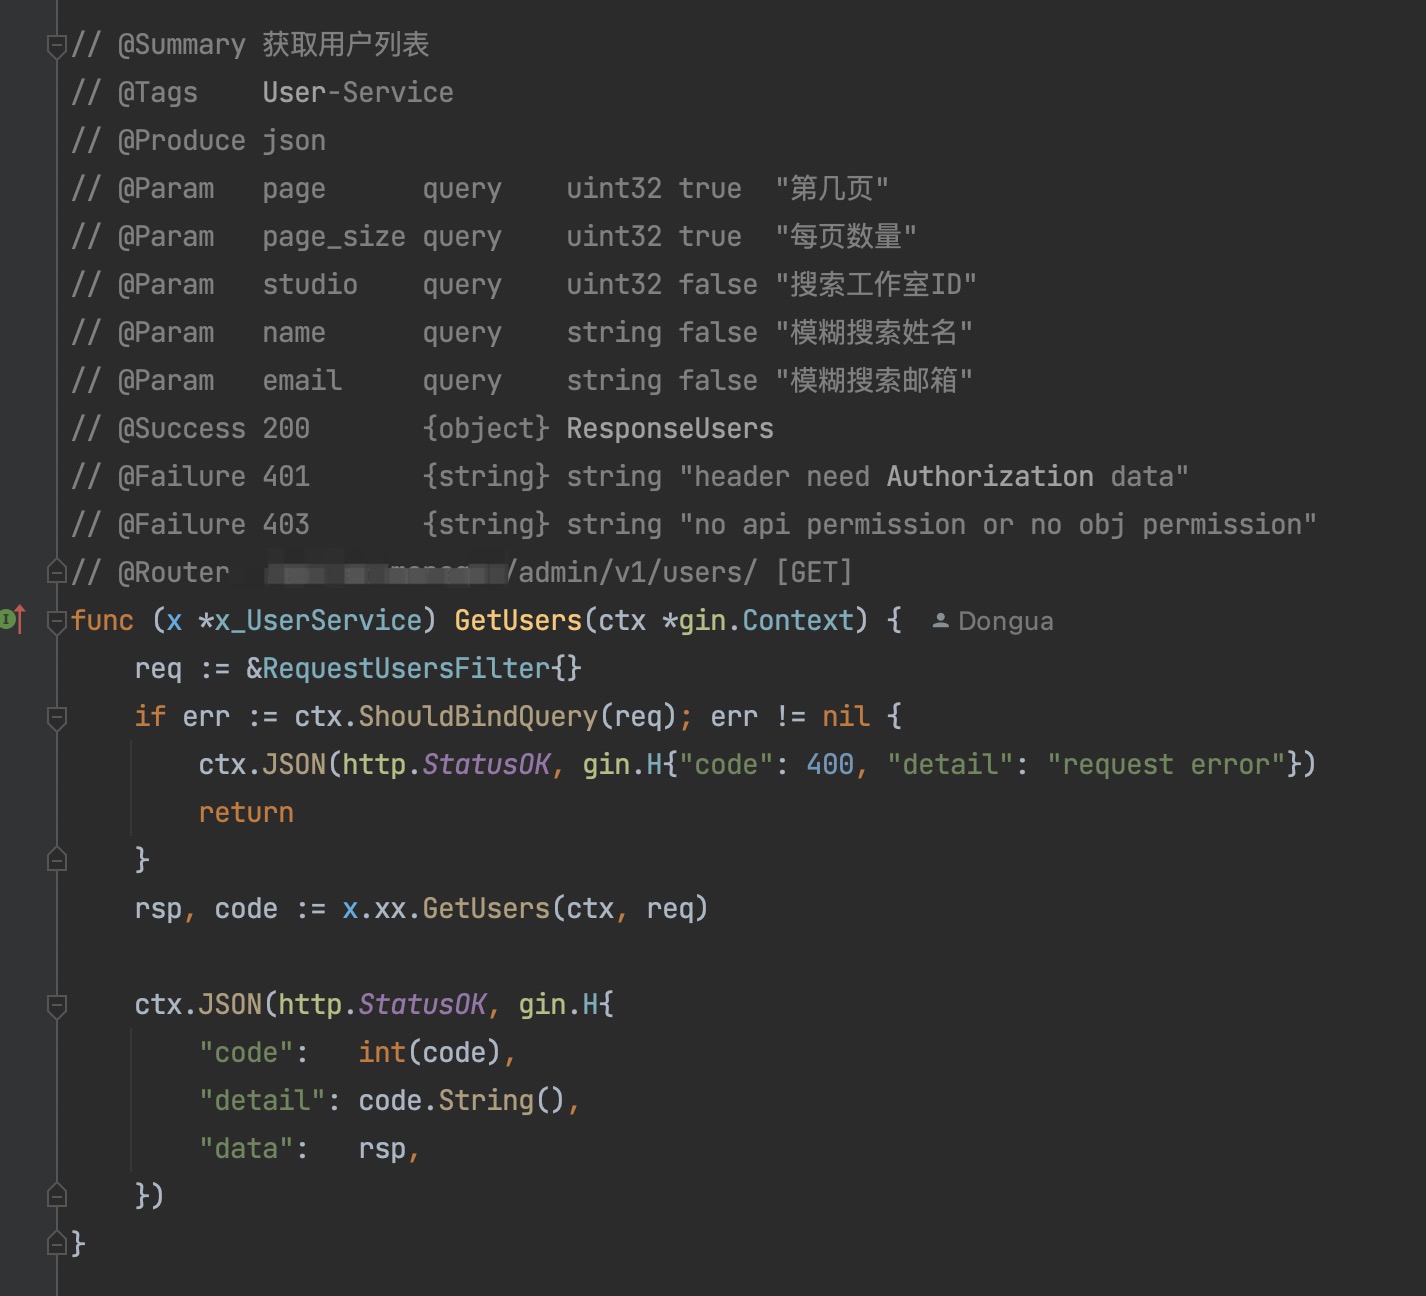Click the code.String() call
The height and width of the screenshot is (1296, 1426).
462,1100
